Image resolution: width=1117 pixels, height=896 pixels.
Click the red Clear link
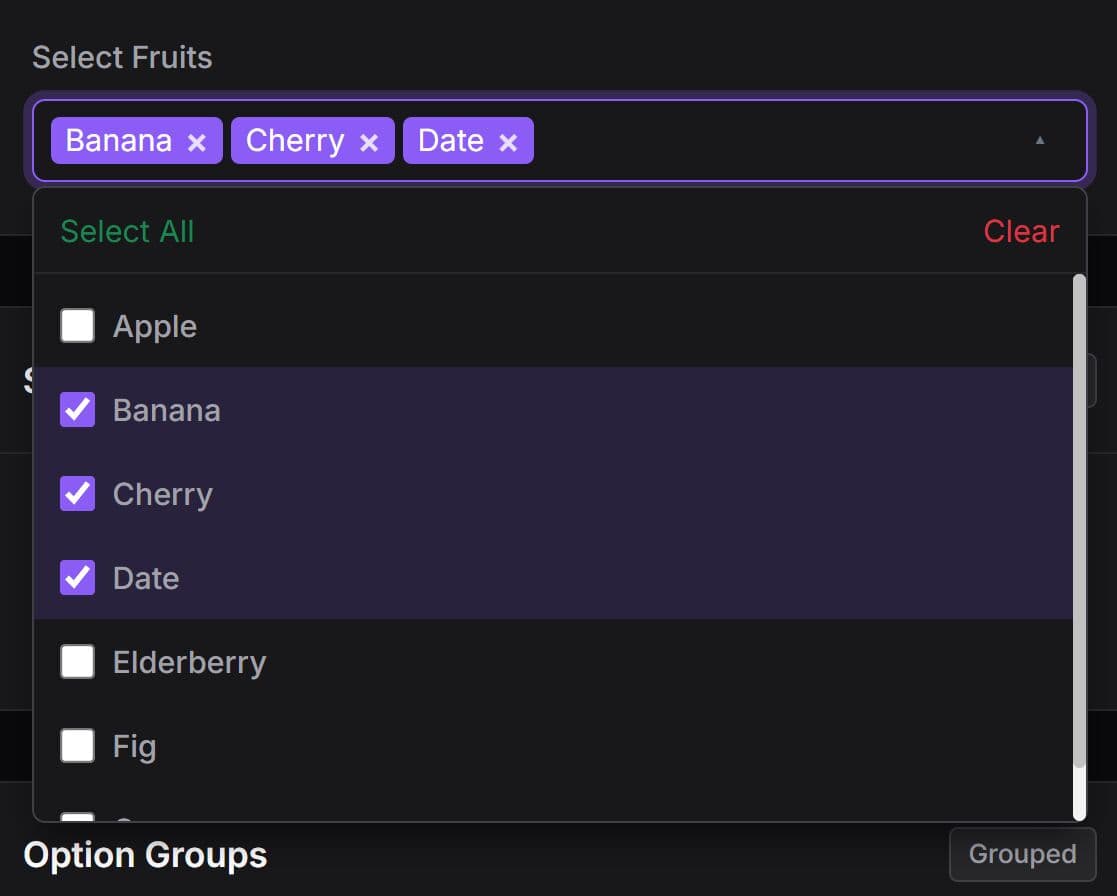1021,231
